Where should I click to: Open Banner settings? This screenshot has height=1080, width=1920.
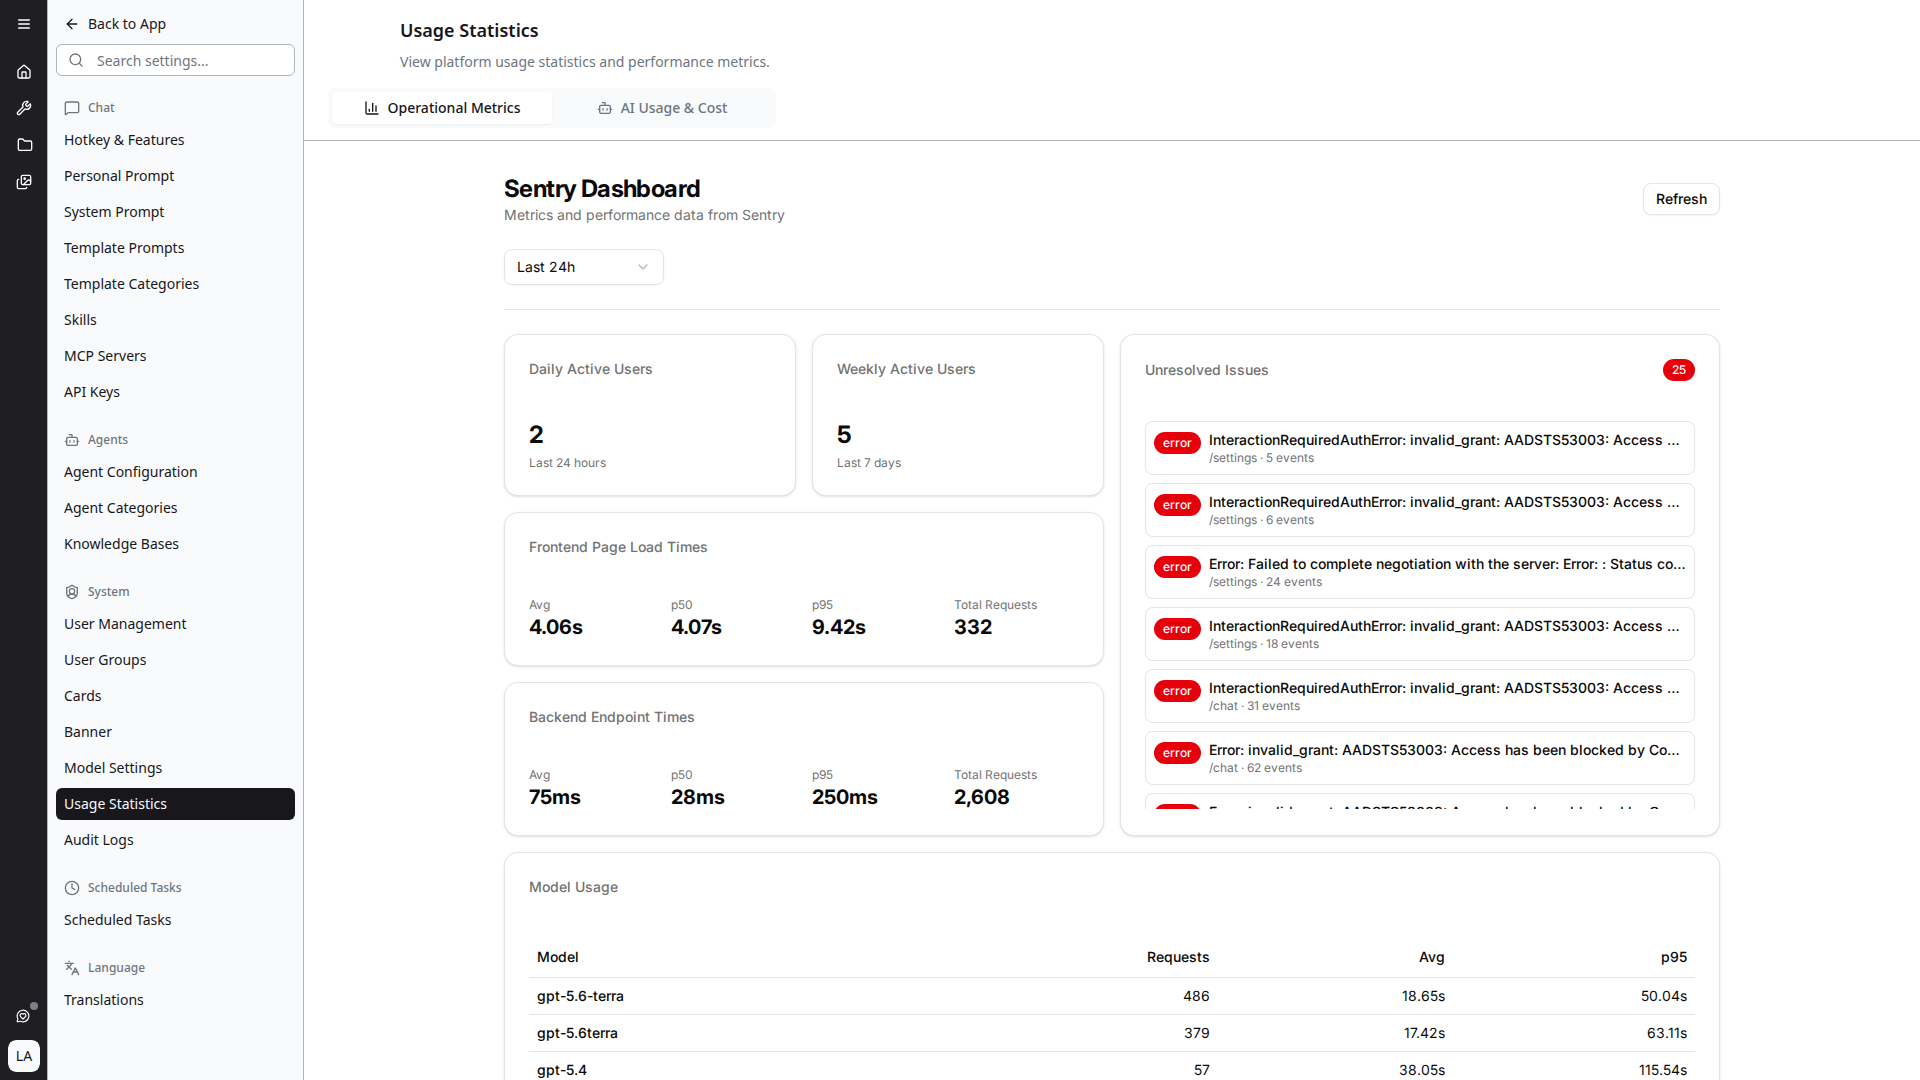175,732
